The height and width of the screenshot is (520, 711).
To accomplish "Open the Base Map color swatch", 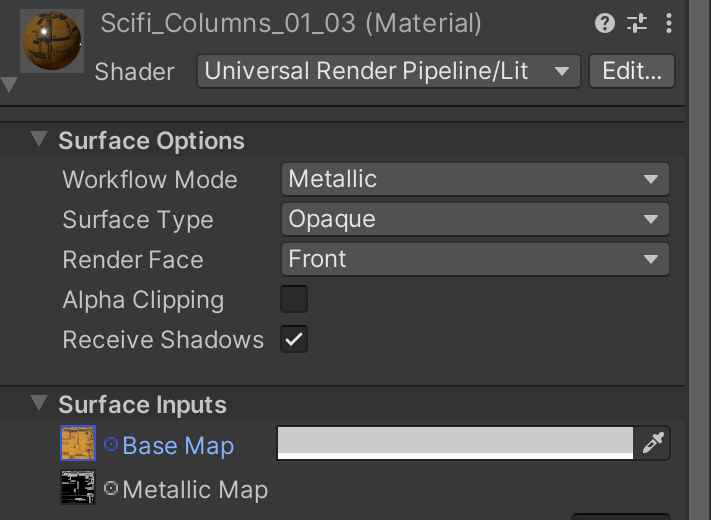I will click(455, 442).
